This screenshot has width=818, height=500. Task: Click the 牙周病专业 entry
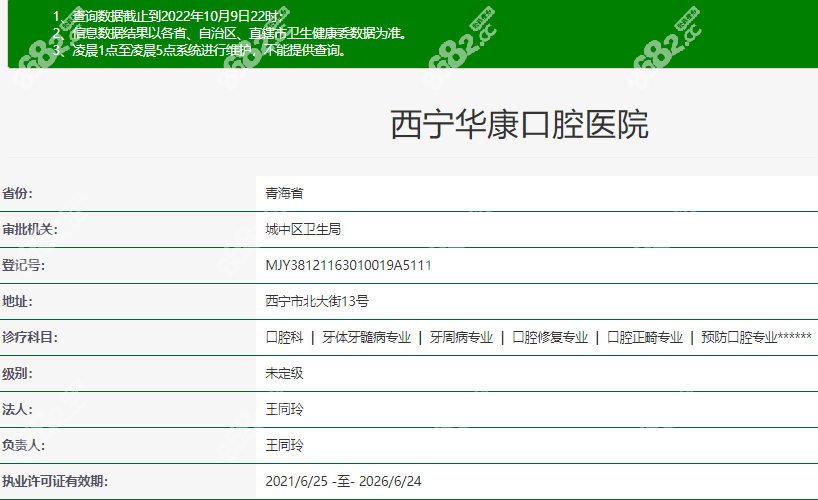coord(461,337)
